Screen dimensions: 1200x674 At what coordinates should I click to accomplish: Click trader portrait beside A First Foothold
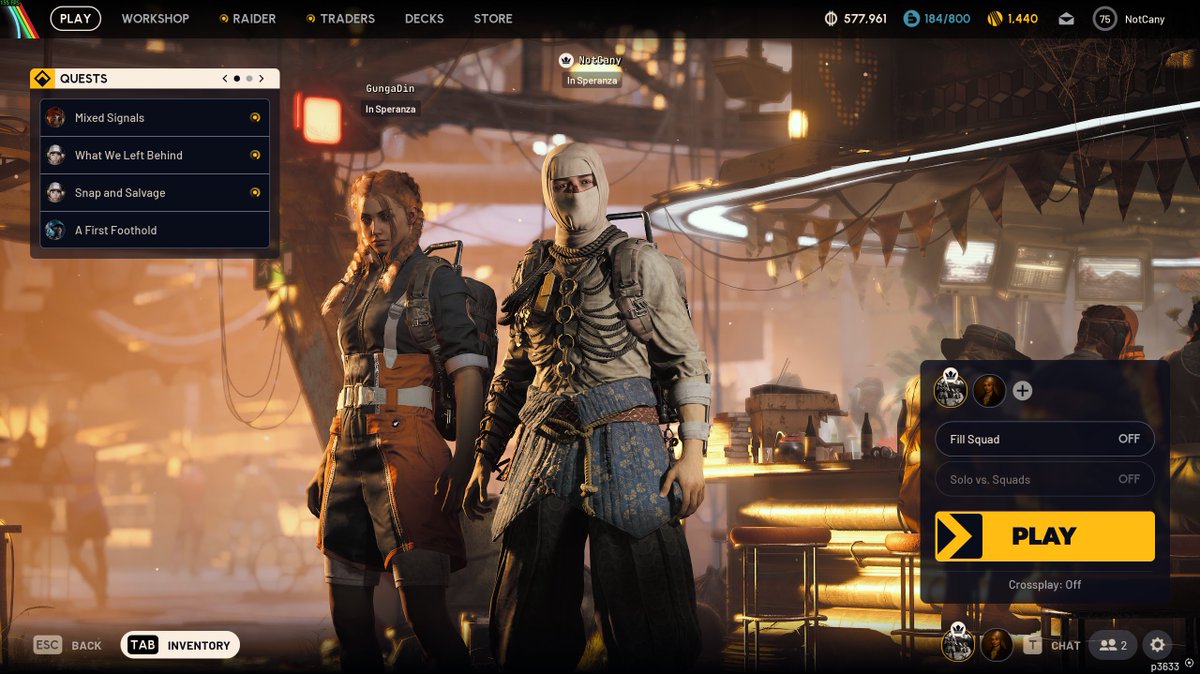pos(56,230)
